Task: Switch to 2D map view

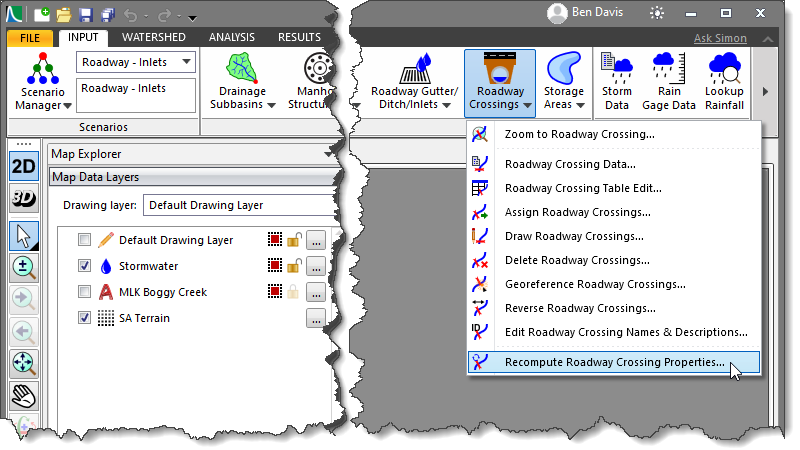Action: click(23, 166)
